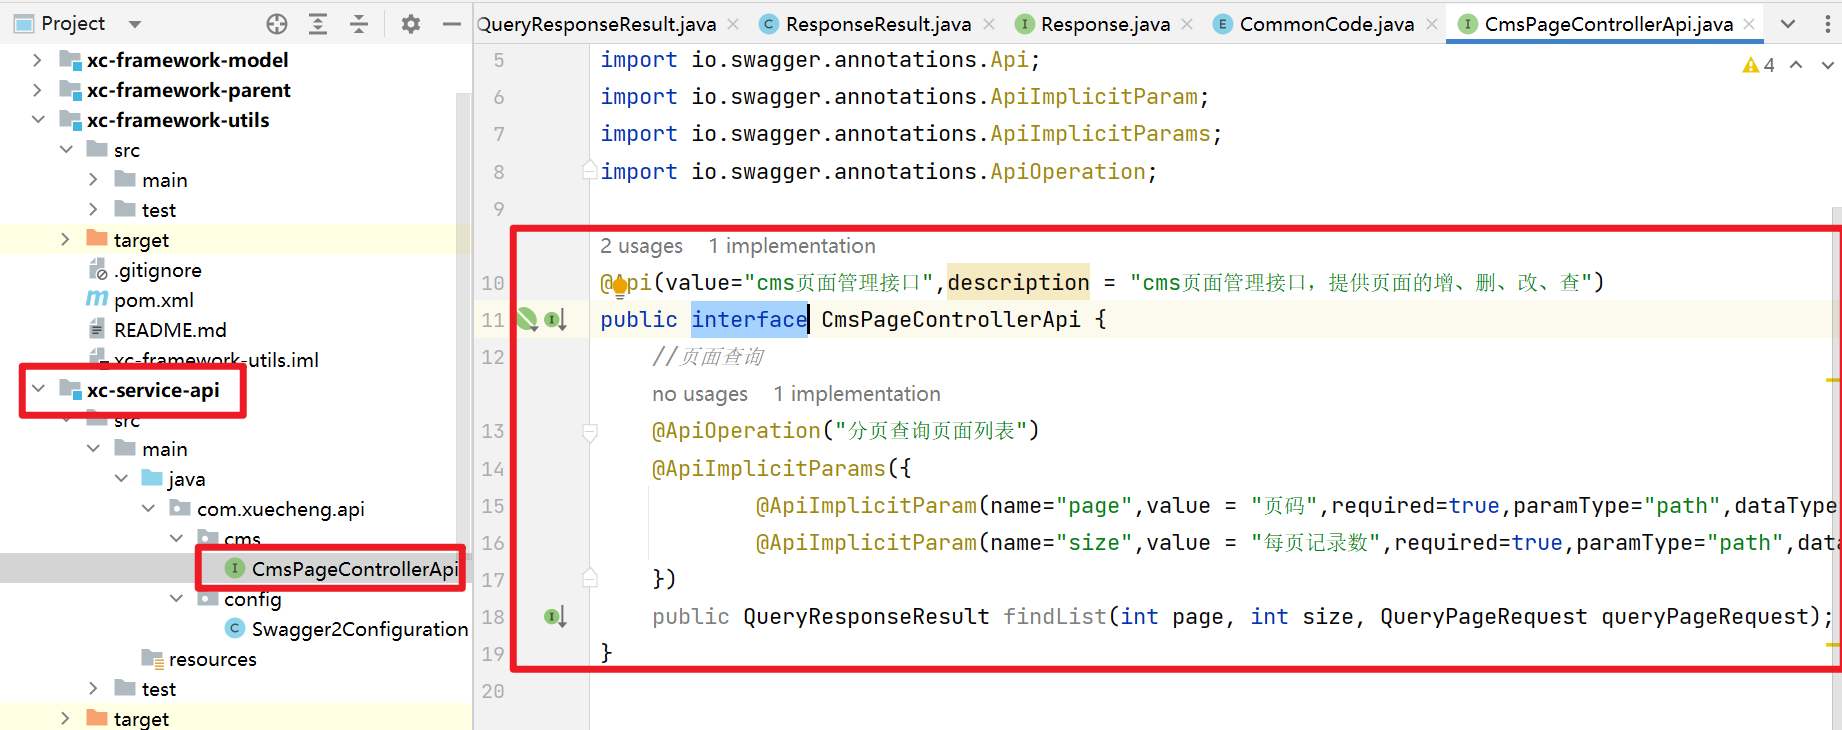
Task: Click the warnings indicator showing 4
Action: pyautogui.click(x=1758, y=65)
